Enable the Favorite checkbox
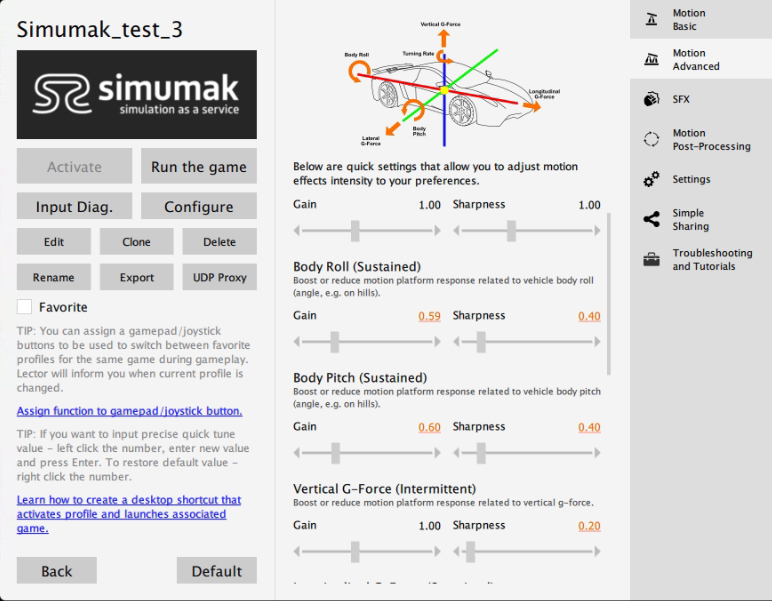772x601 pixels. pos(25,307)
